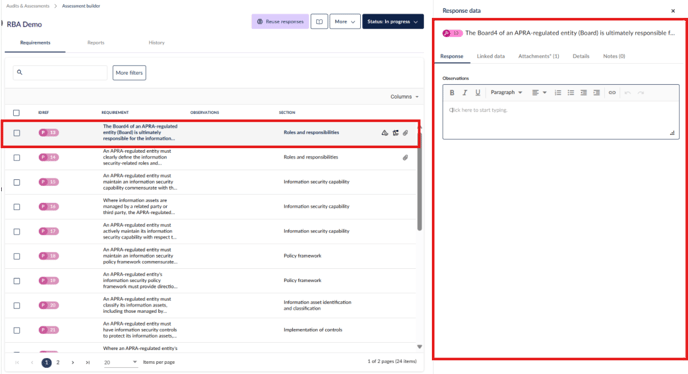Select page 1 in pagination
The height and width of the screenshot is (374, 688).
[x=47, y=363]
